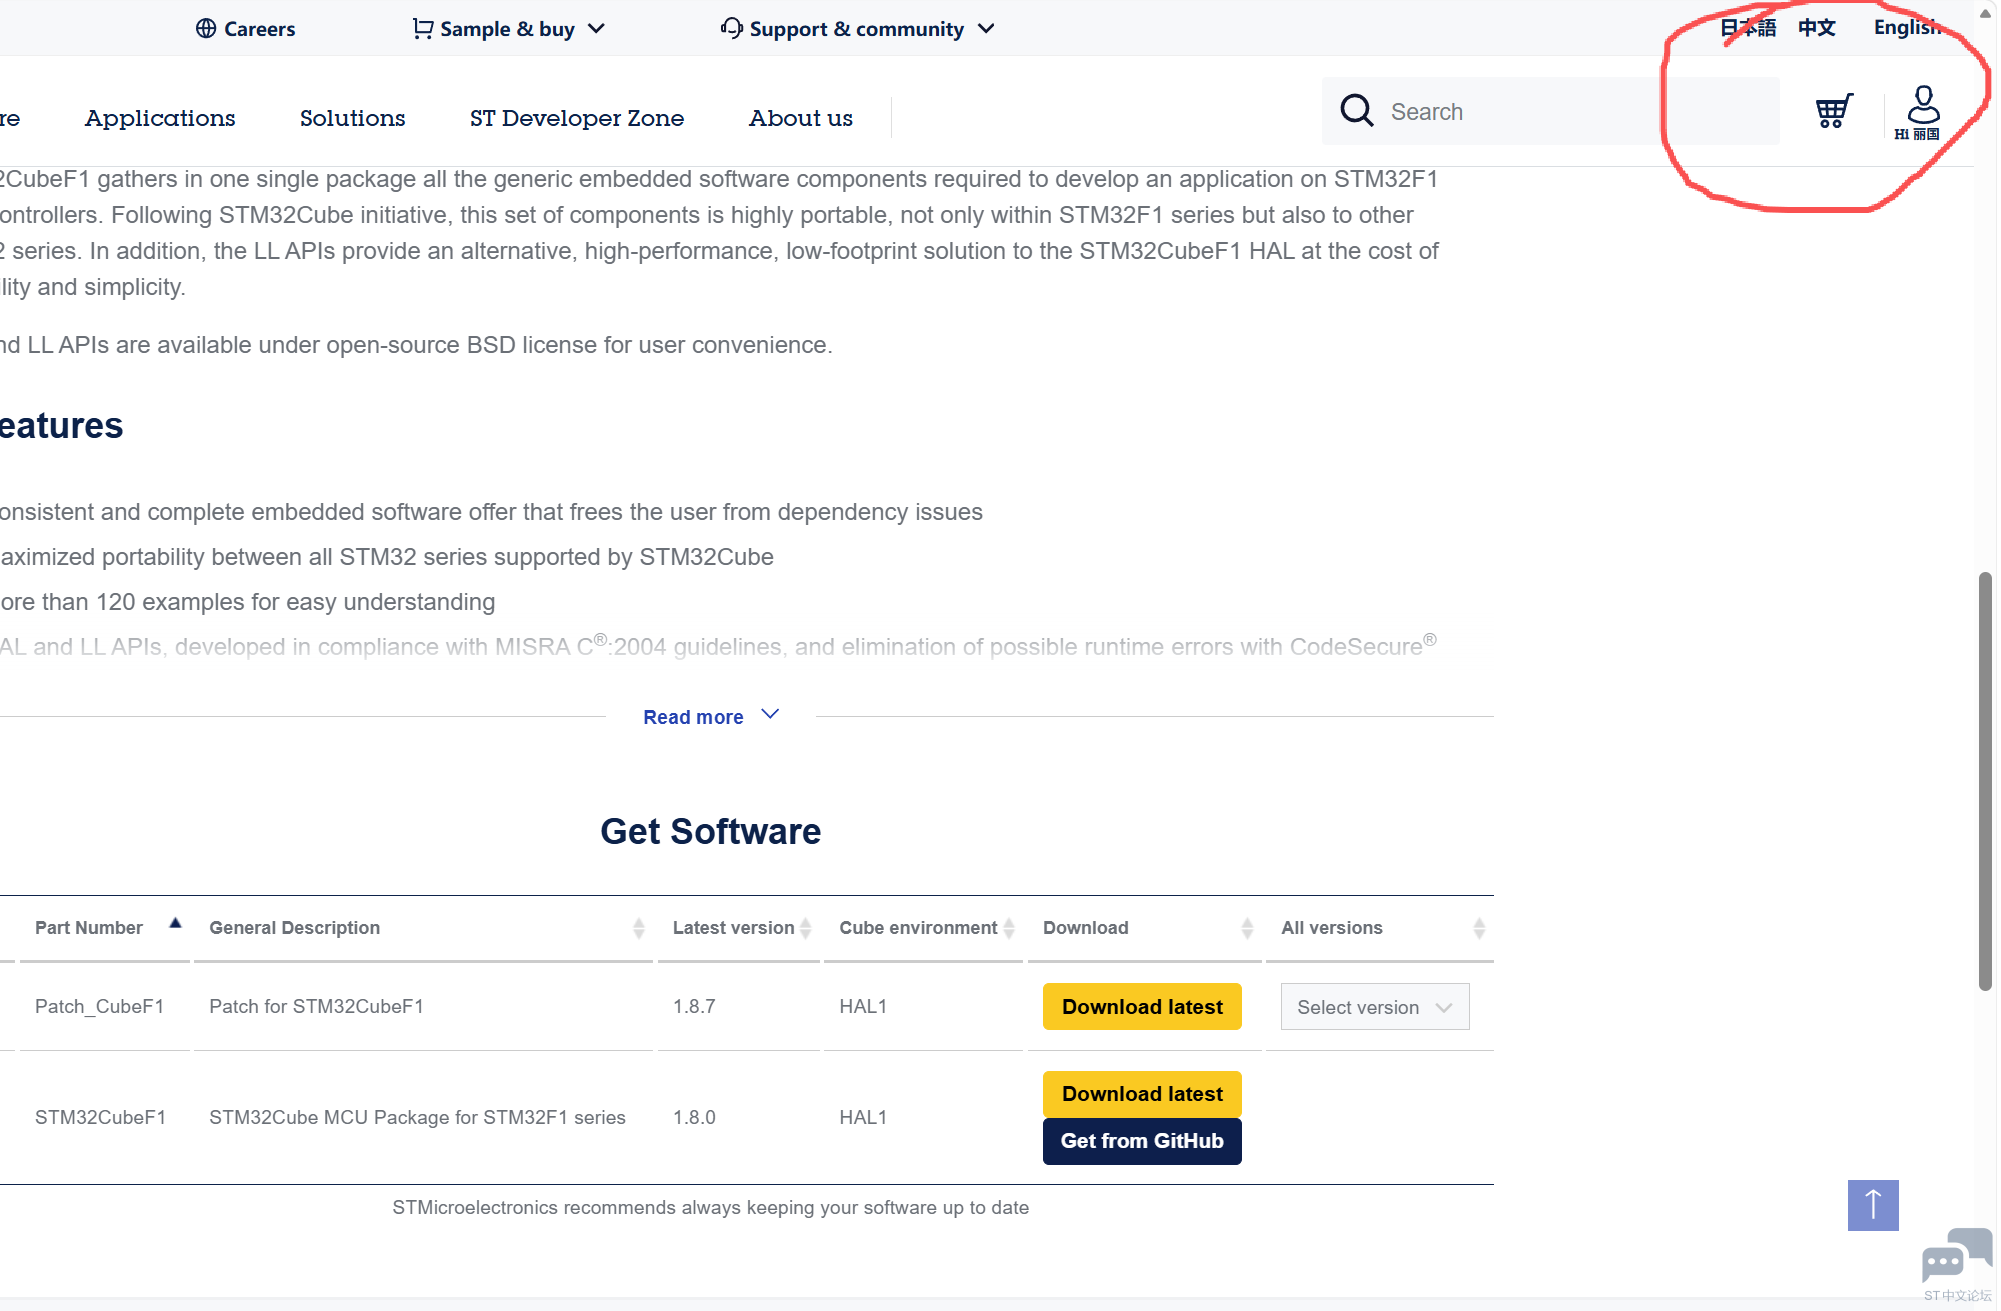Click Get from GitHub button

pyautogui.click(x=1142, y=1141)
